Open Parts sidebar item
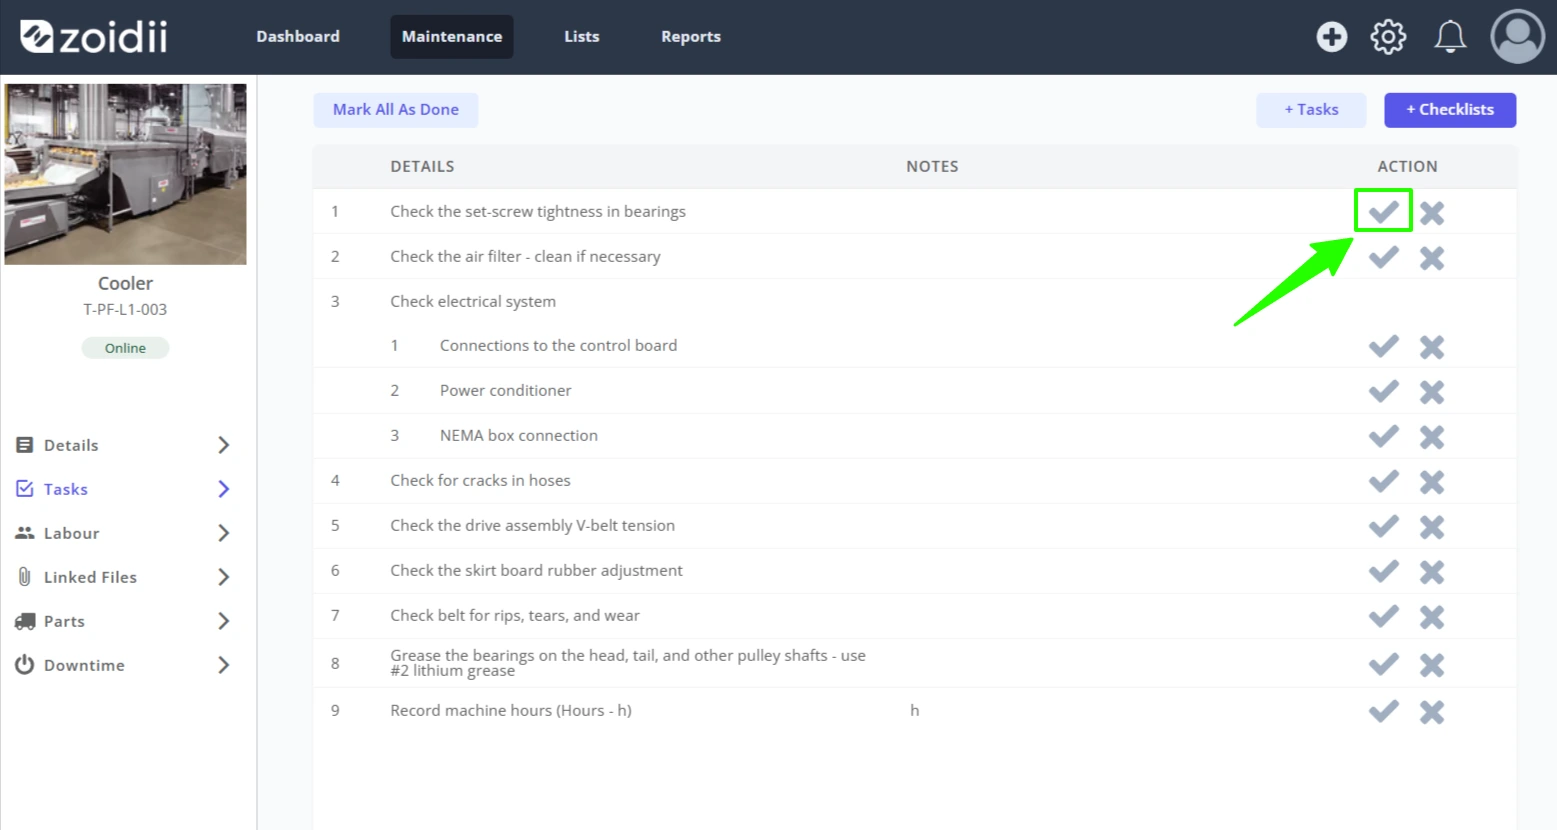Screen dimensions: 1557x830 tap(124, 621)
